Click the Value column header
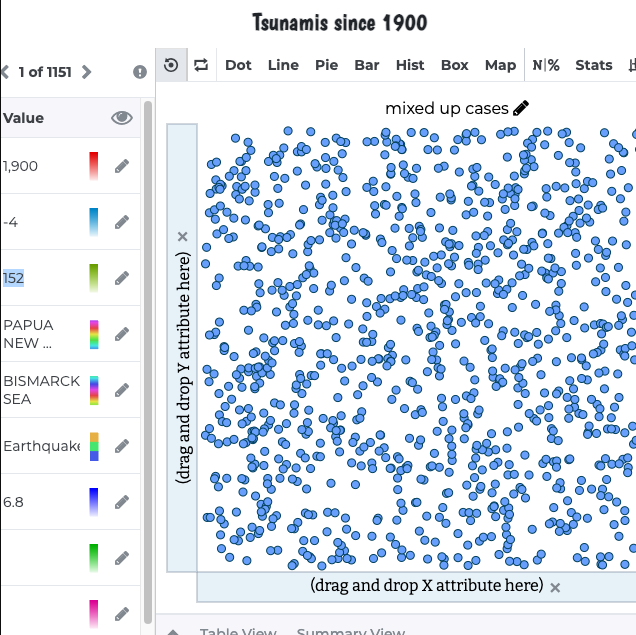This screenshot has height=635, width=636. pyautogui.click(x=24, y=118)
